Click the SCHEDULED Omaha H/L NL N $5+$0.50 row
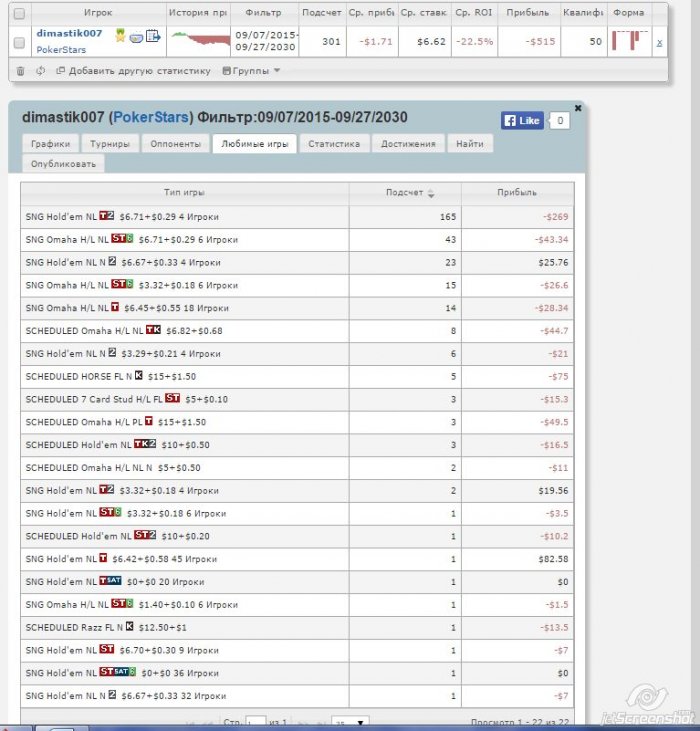The height and width of the screenshot is (731, 700). coord(297,468)
